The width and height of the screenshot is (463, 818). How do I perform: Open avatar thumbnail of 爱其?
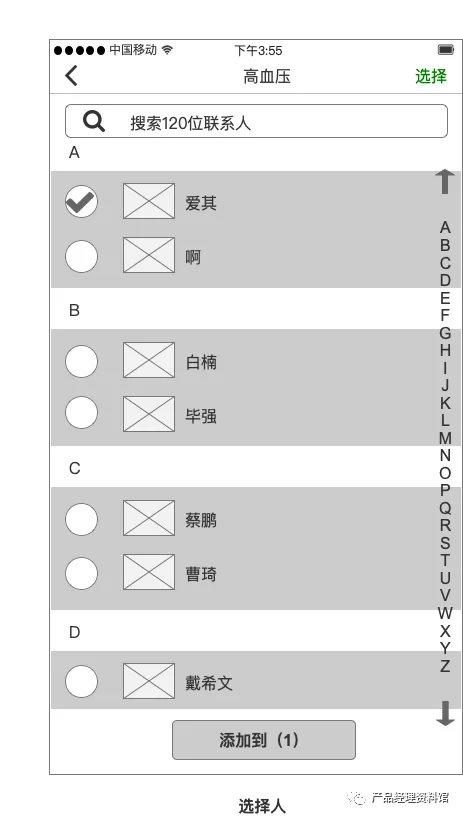pyautogui.click(x=149, y=201)
